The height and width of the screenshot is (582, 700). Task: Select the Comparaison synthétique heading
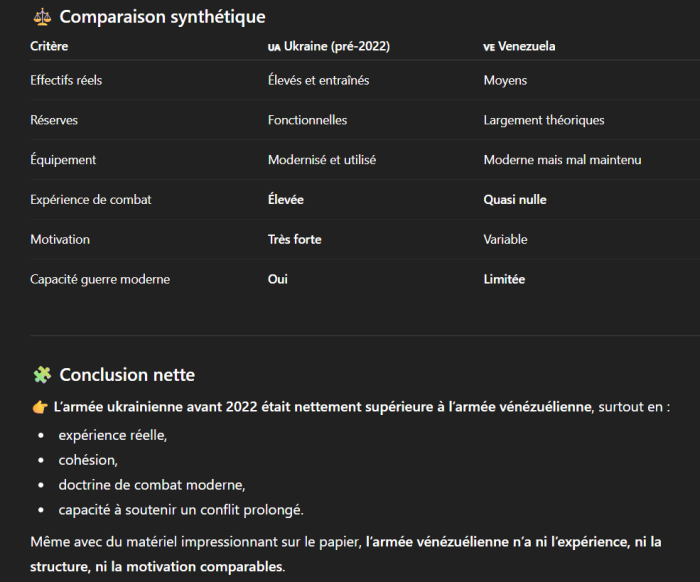[162, 17]
